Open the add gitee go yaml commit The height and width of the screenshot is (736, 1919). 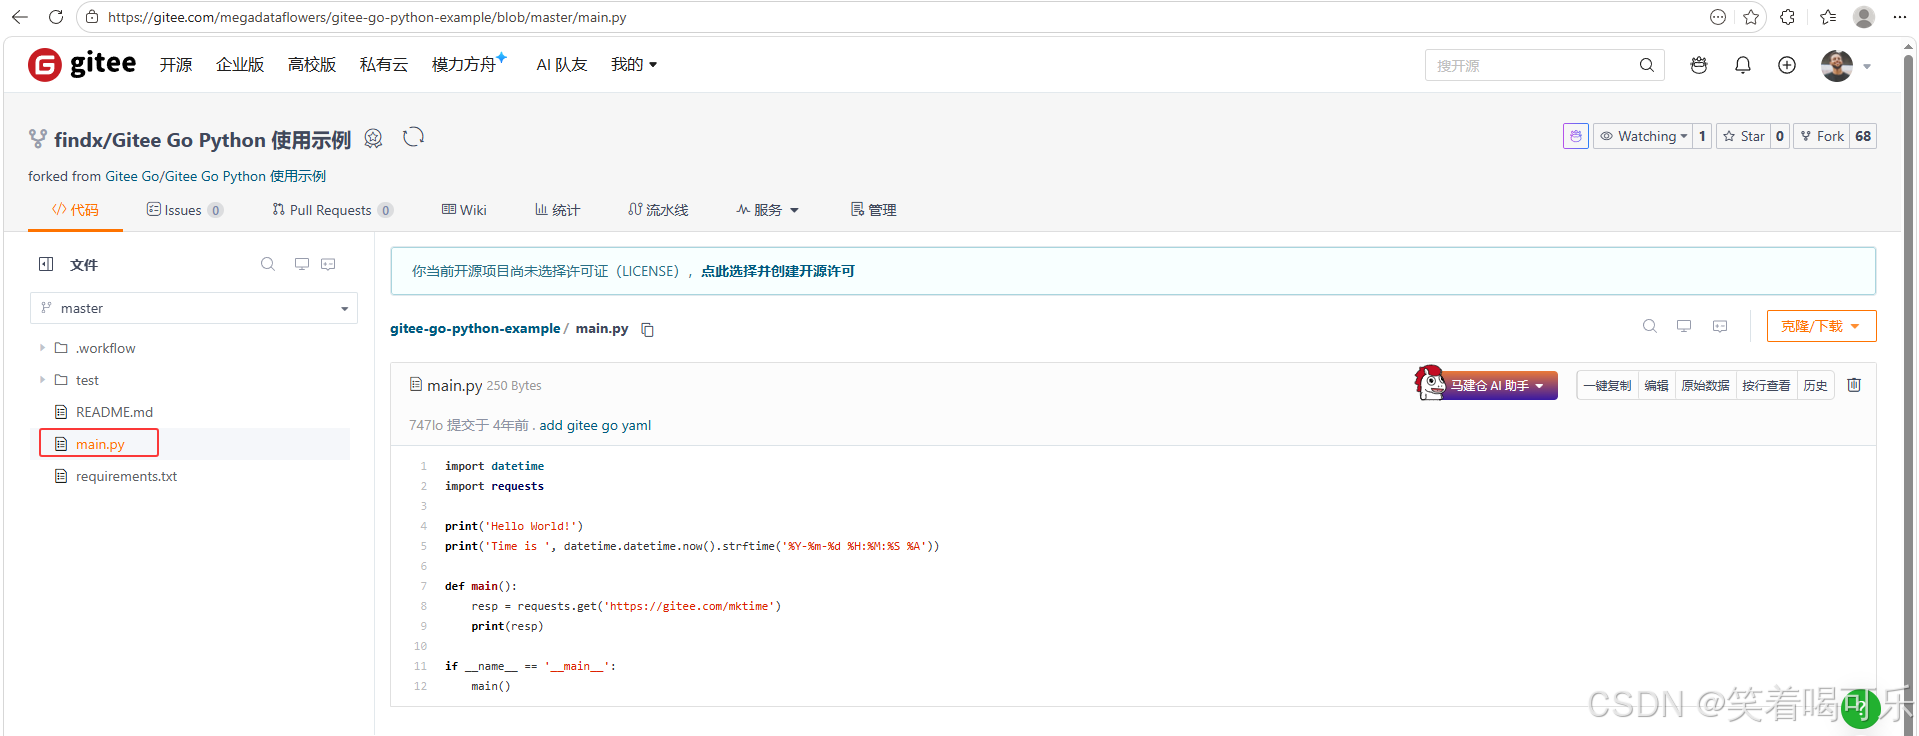(595, 425)
